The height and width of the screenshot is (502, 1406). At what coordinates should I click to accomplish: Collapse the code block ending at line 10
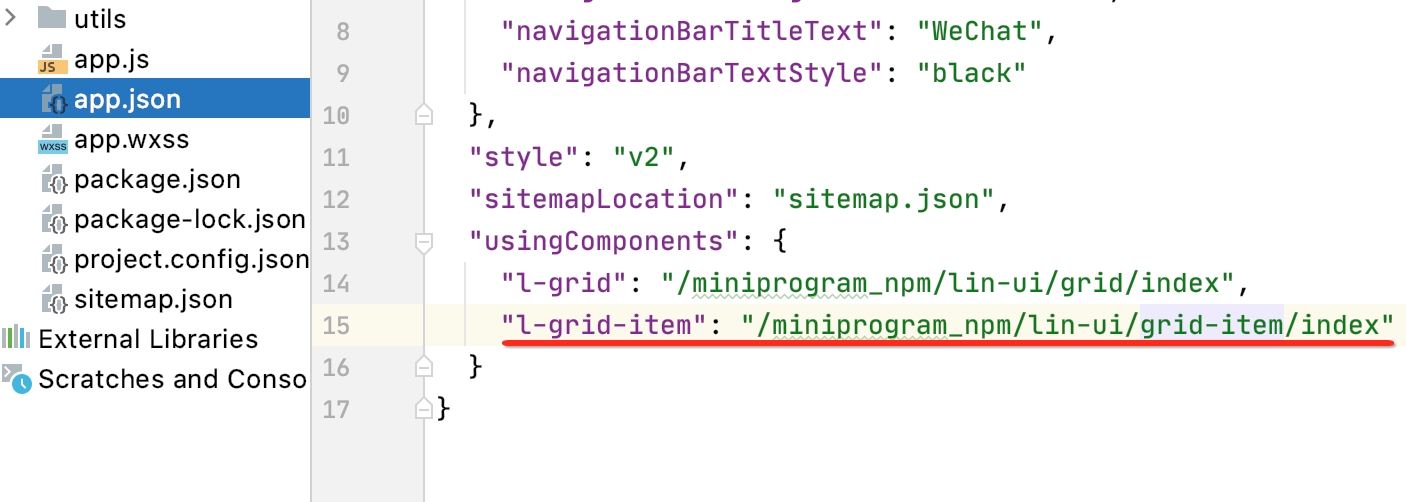(424, 115)
